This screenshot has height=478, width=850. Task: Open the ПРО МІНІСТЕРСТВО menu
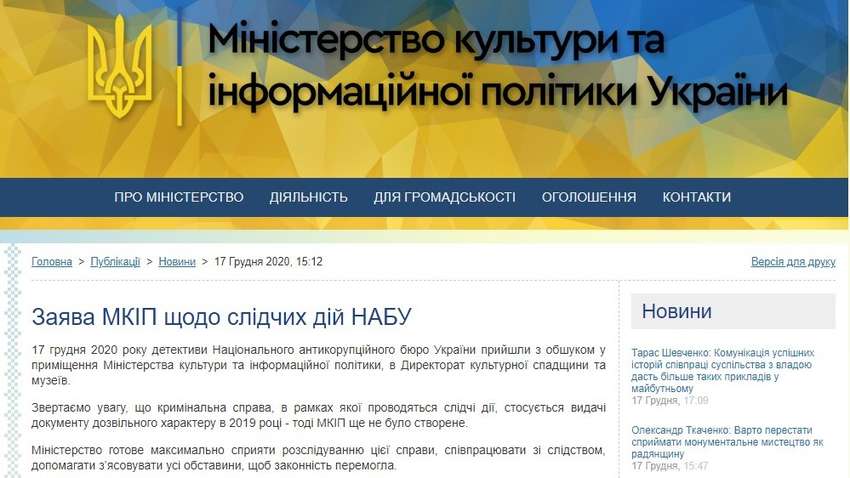click(x=179, y=197)
